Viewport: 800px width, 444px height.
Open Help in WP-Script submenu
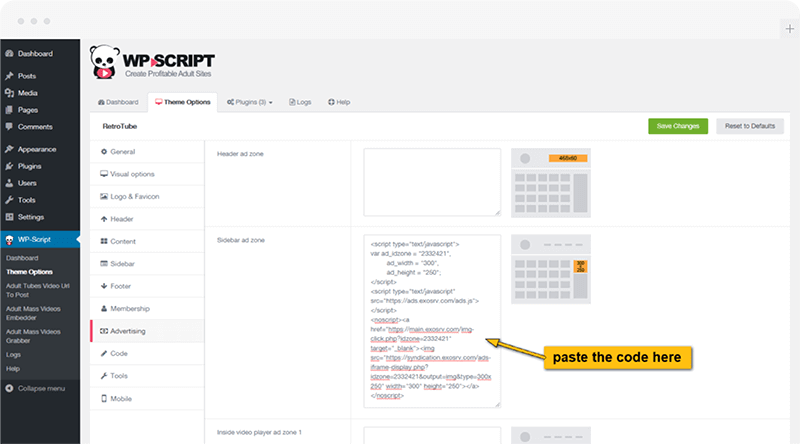click(x=13, y=368)
